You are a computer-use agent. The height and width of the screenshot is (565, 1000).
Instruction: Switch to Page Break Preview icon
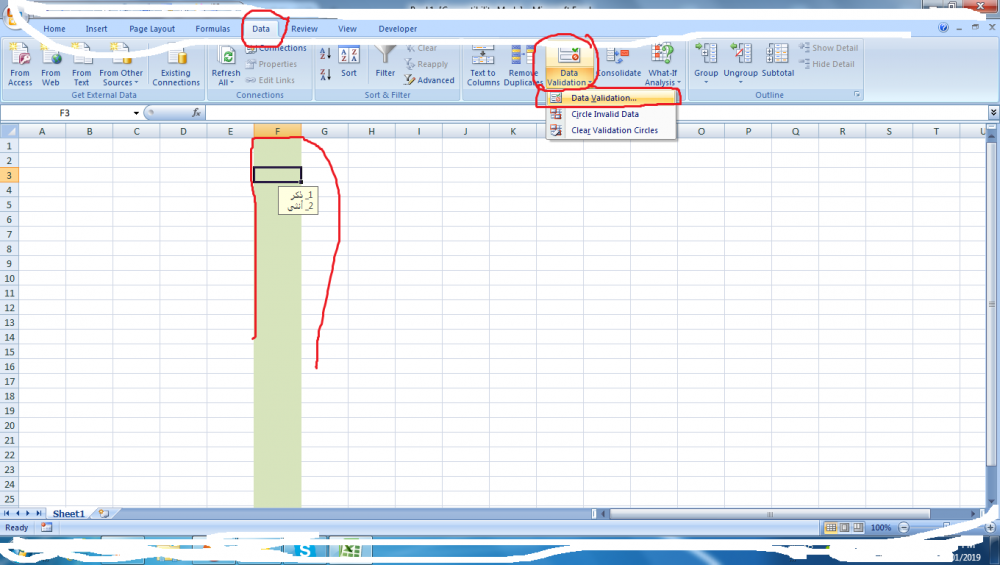pos(858,527)
